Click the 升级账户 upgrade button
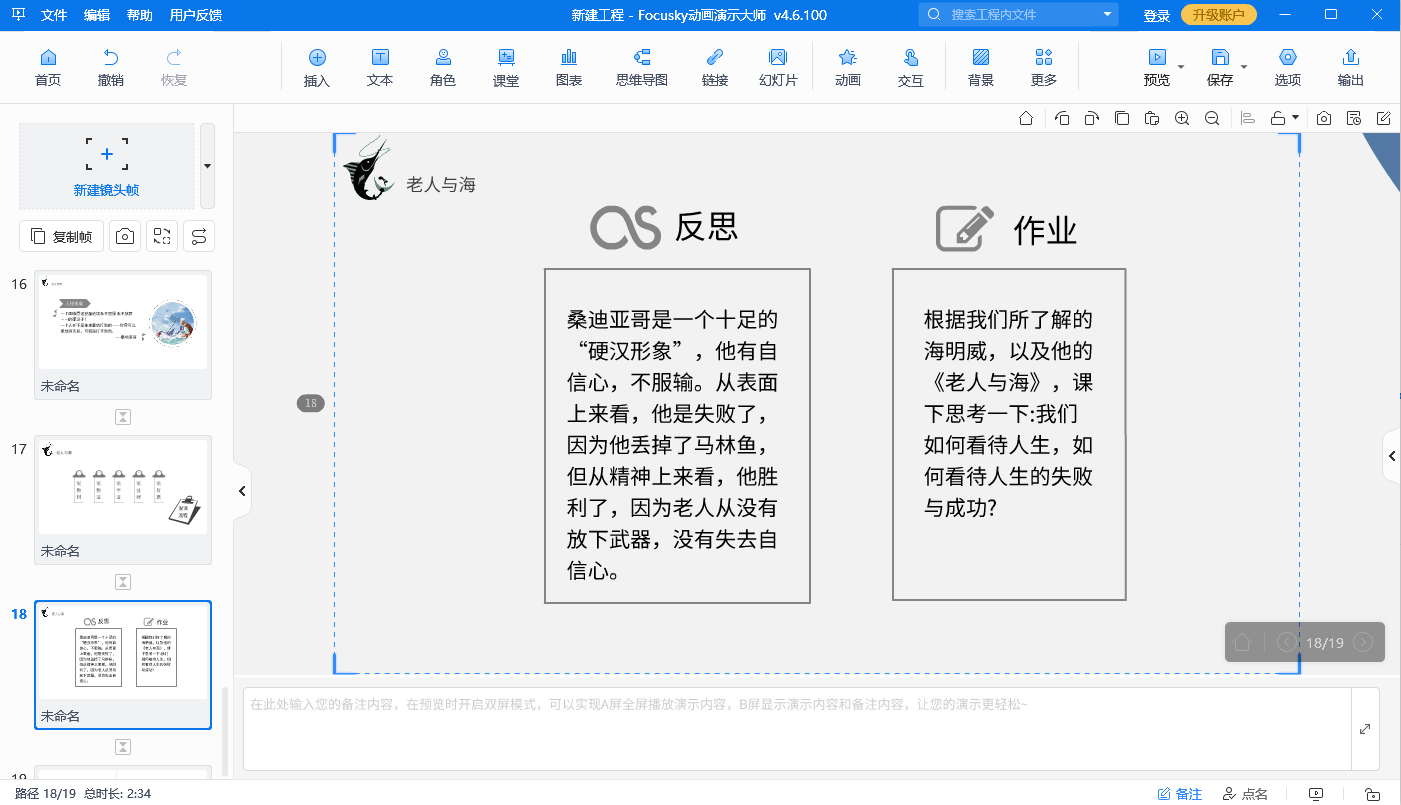The height and width of the screenshot is (805, 1401). (1219, 15)
